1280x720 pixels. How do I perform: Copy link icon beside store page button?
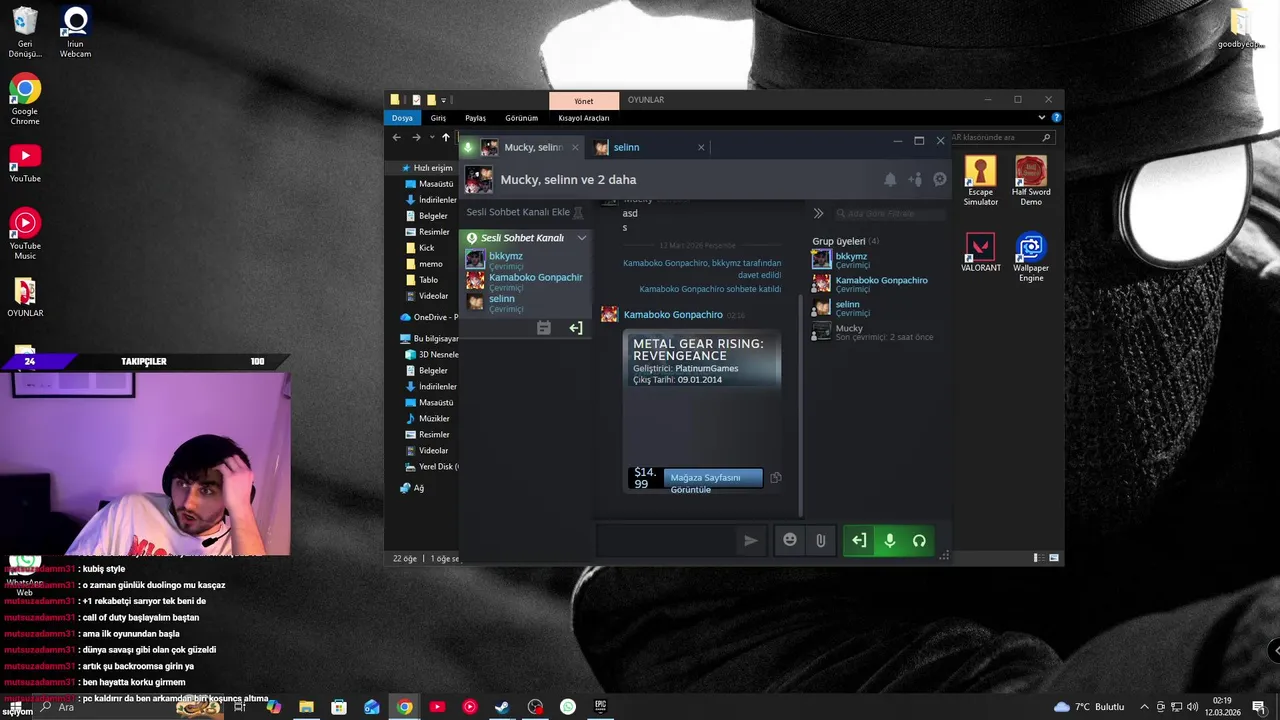[x=775, y=478]
